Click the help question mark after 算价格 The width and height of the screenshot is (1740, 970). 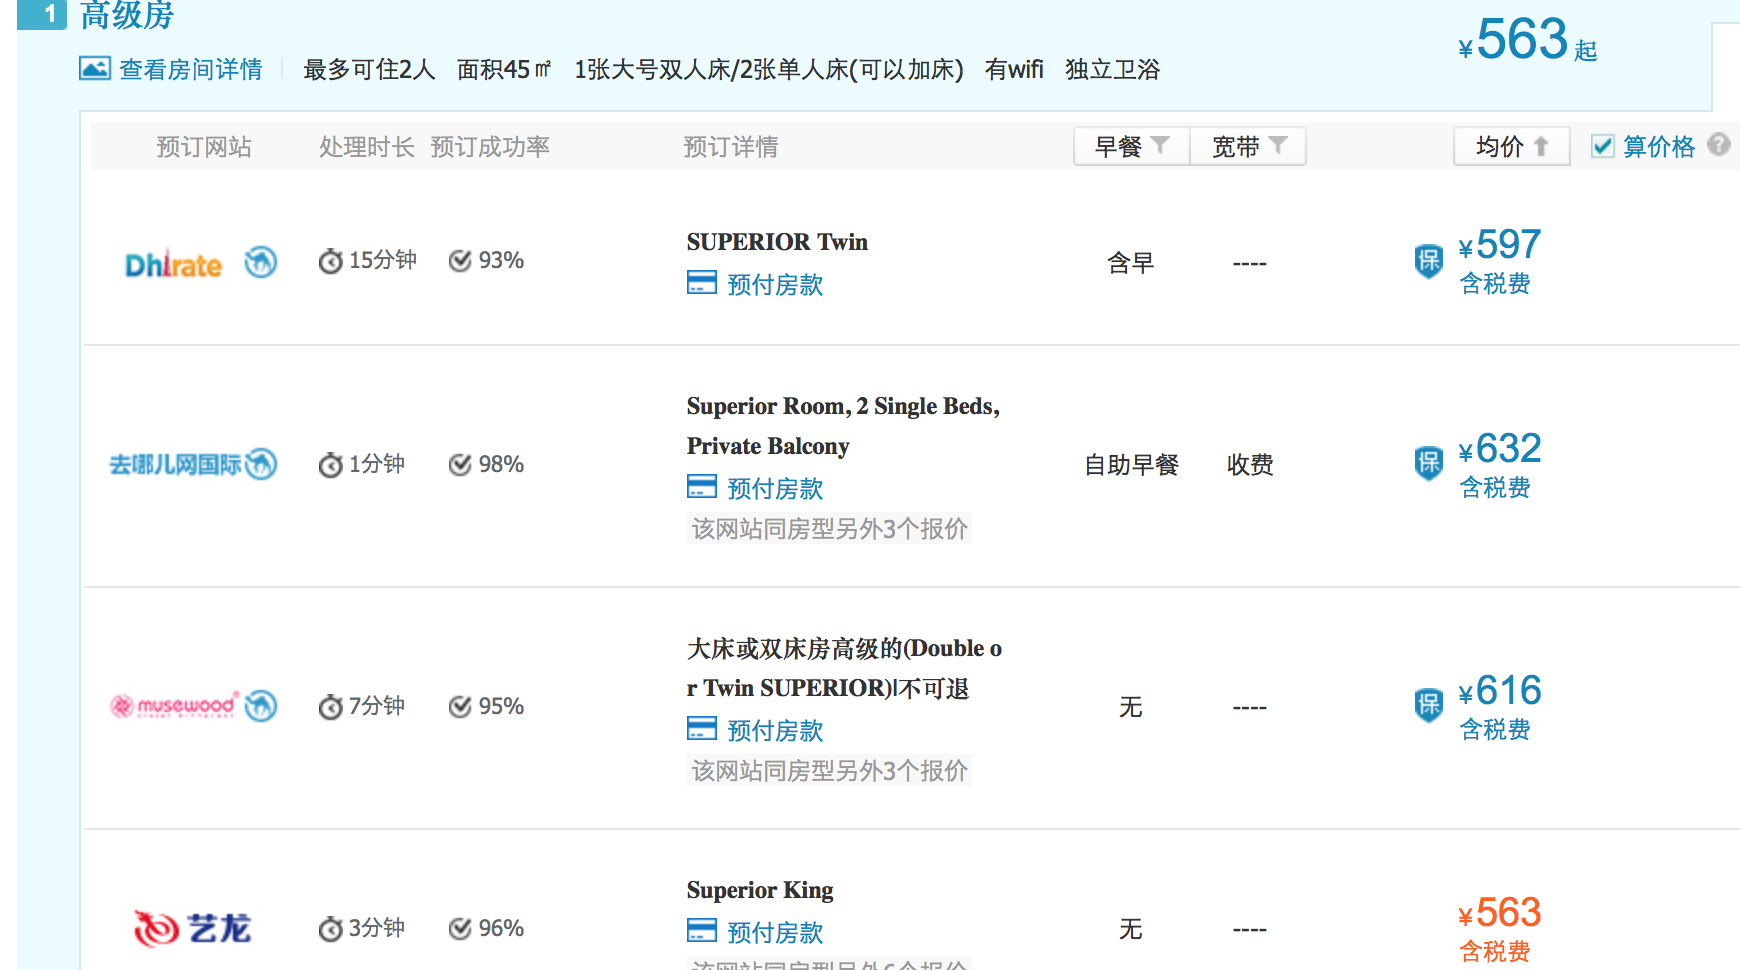[x=1719, y=145]
